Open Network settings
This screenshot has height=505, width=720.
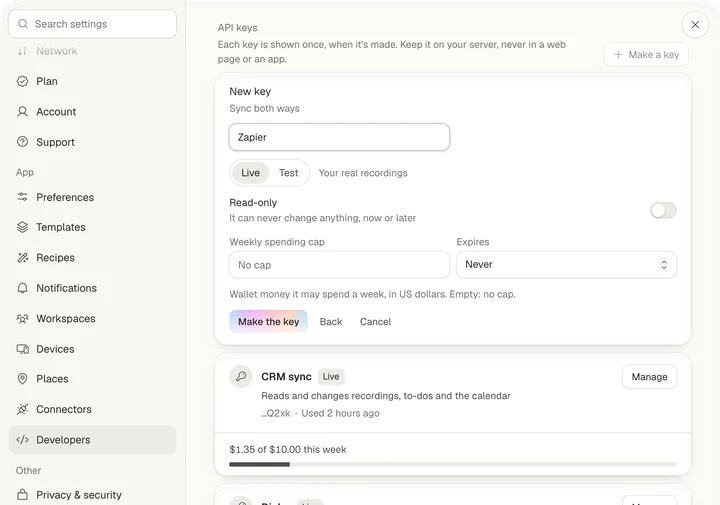(92, 51)
